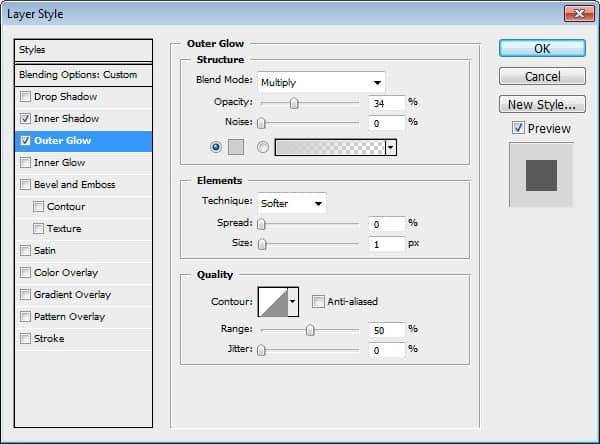Toggle the Anti-aliased checkbox
Image resolution: width=600 pixels, height=444 pixels.
[x=318, y=302]
